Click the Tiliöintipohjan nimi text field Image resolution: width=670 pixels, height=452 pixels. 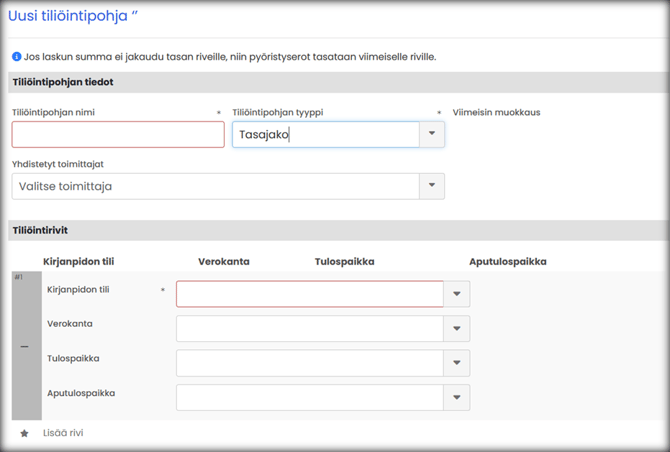click(x=118, y=135)
